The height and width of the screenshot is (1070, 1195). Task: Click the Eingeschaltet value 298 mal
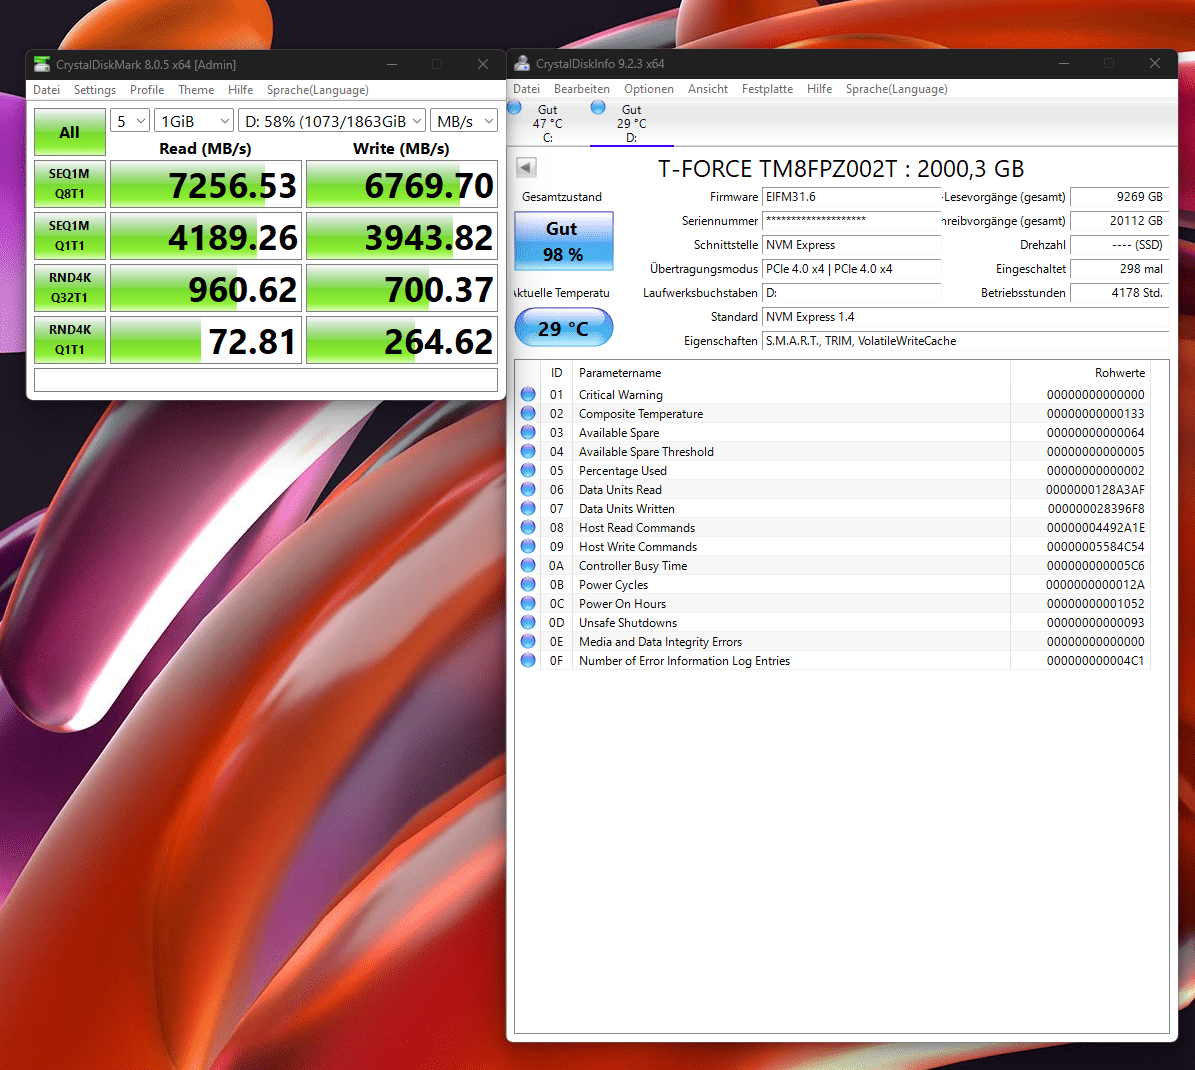(1119, 268)
